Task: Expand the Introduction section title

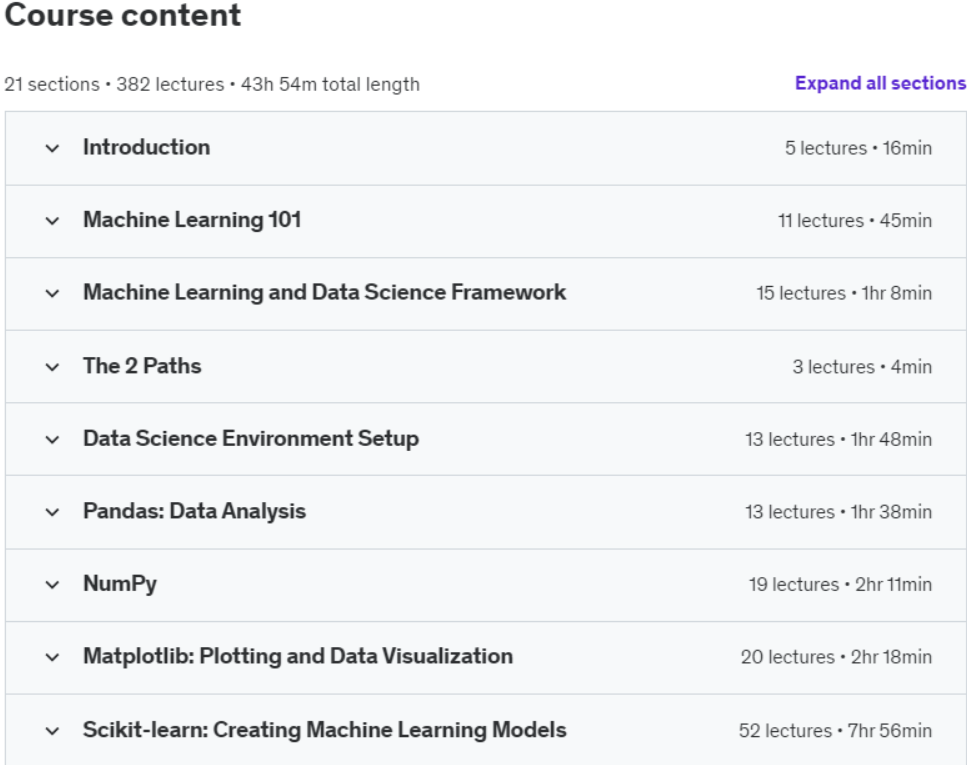Action: pos(146,148)
